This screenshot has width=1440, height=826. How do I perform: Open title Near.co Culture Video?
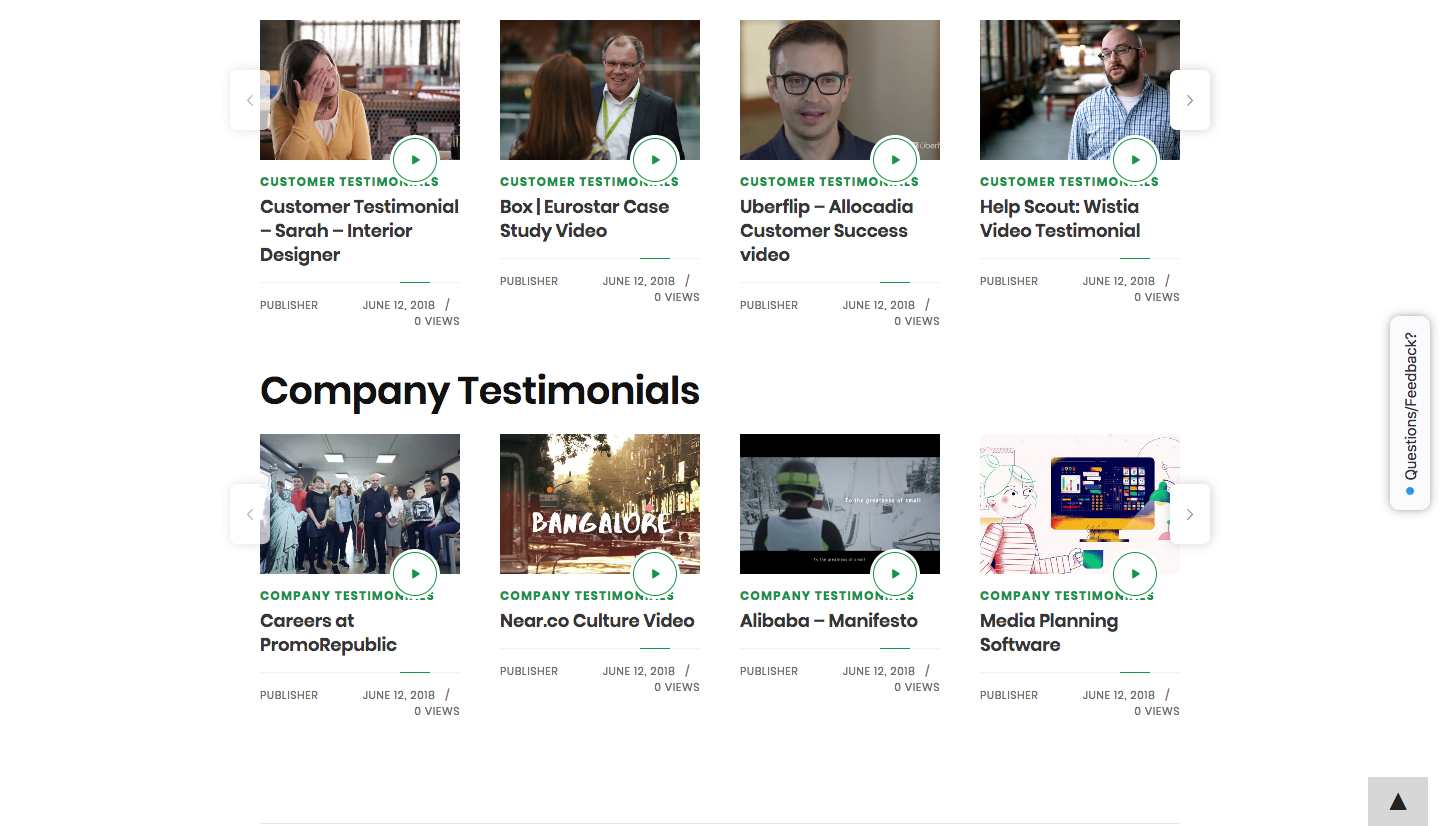(597, 621)
